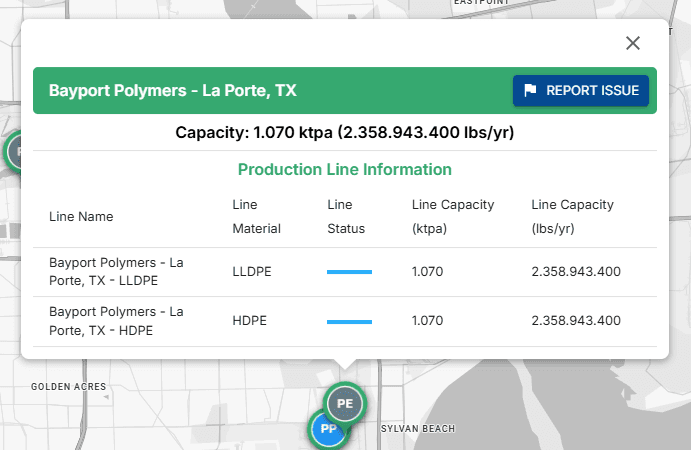Viewport: 691px width, 450px height.
Task: Click the Line Name column header
Action: 81,216
